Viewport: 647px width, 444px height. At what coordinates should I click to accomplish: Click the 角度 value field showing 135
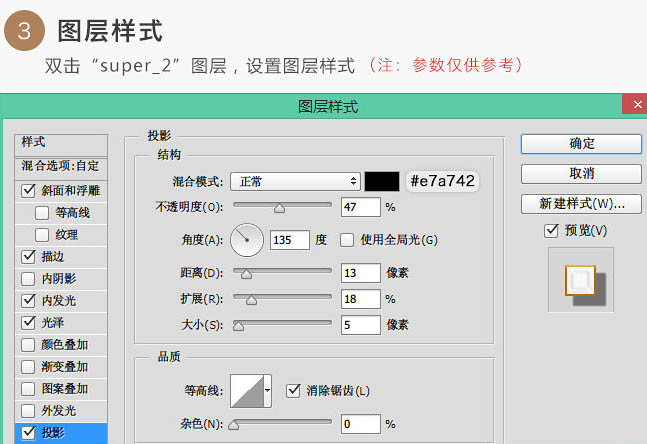click(290, 240)
